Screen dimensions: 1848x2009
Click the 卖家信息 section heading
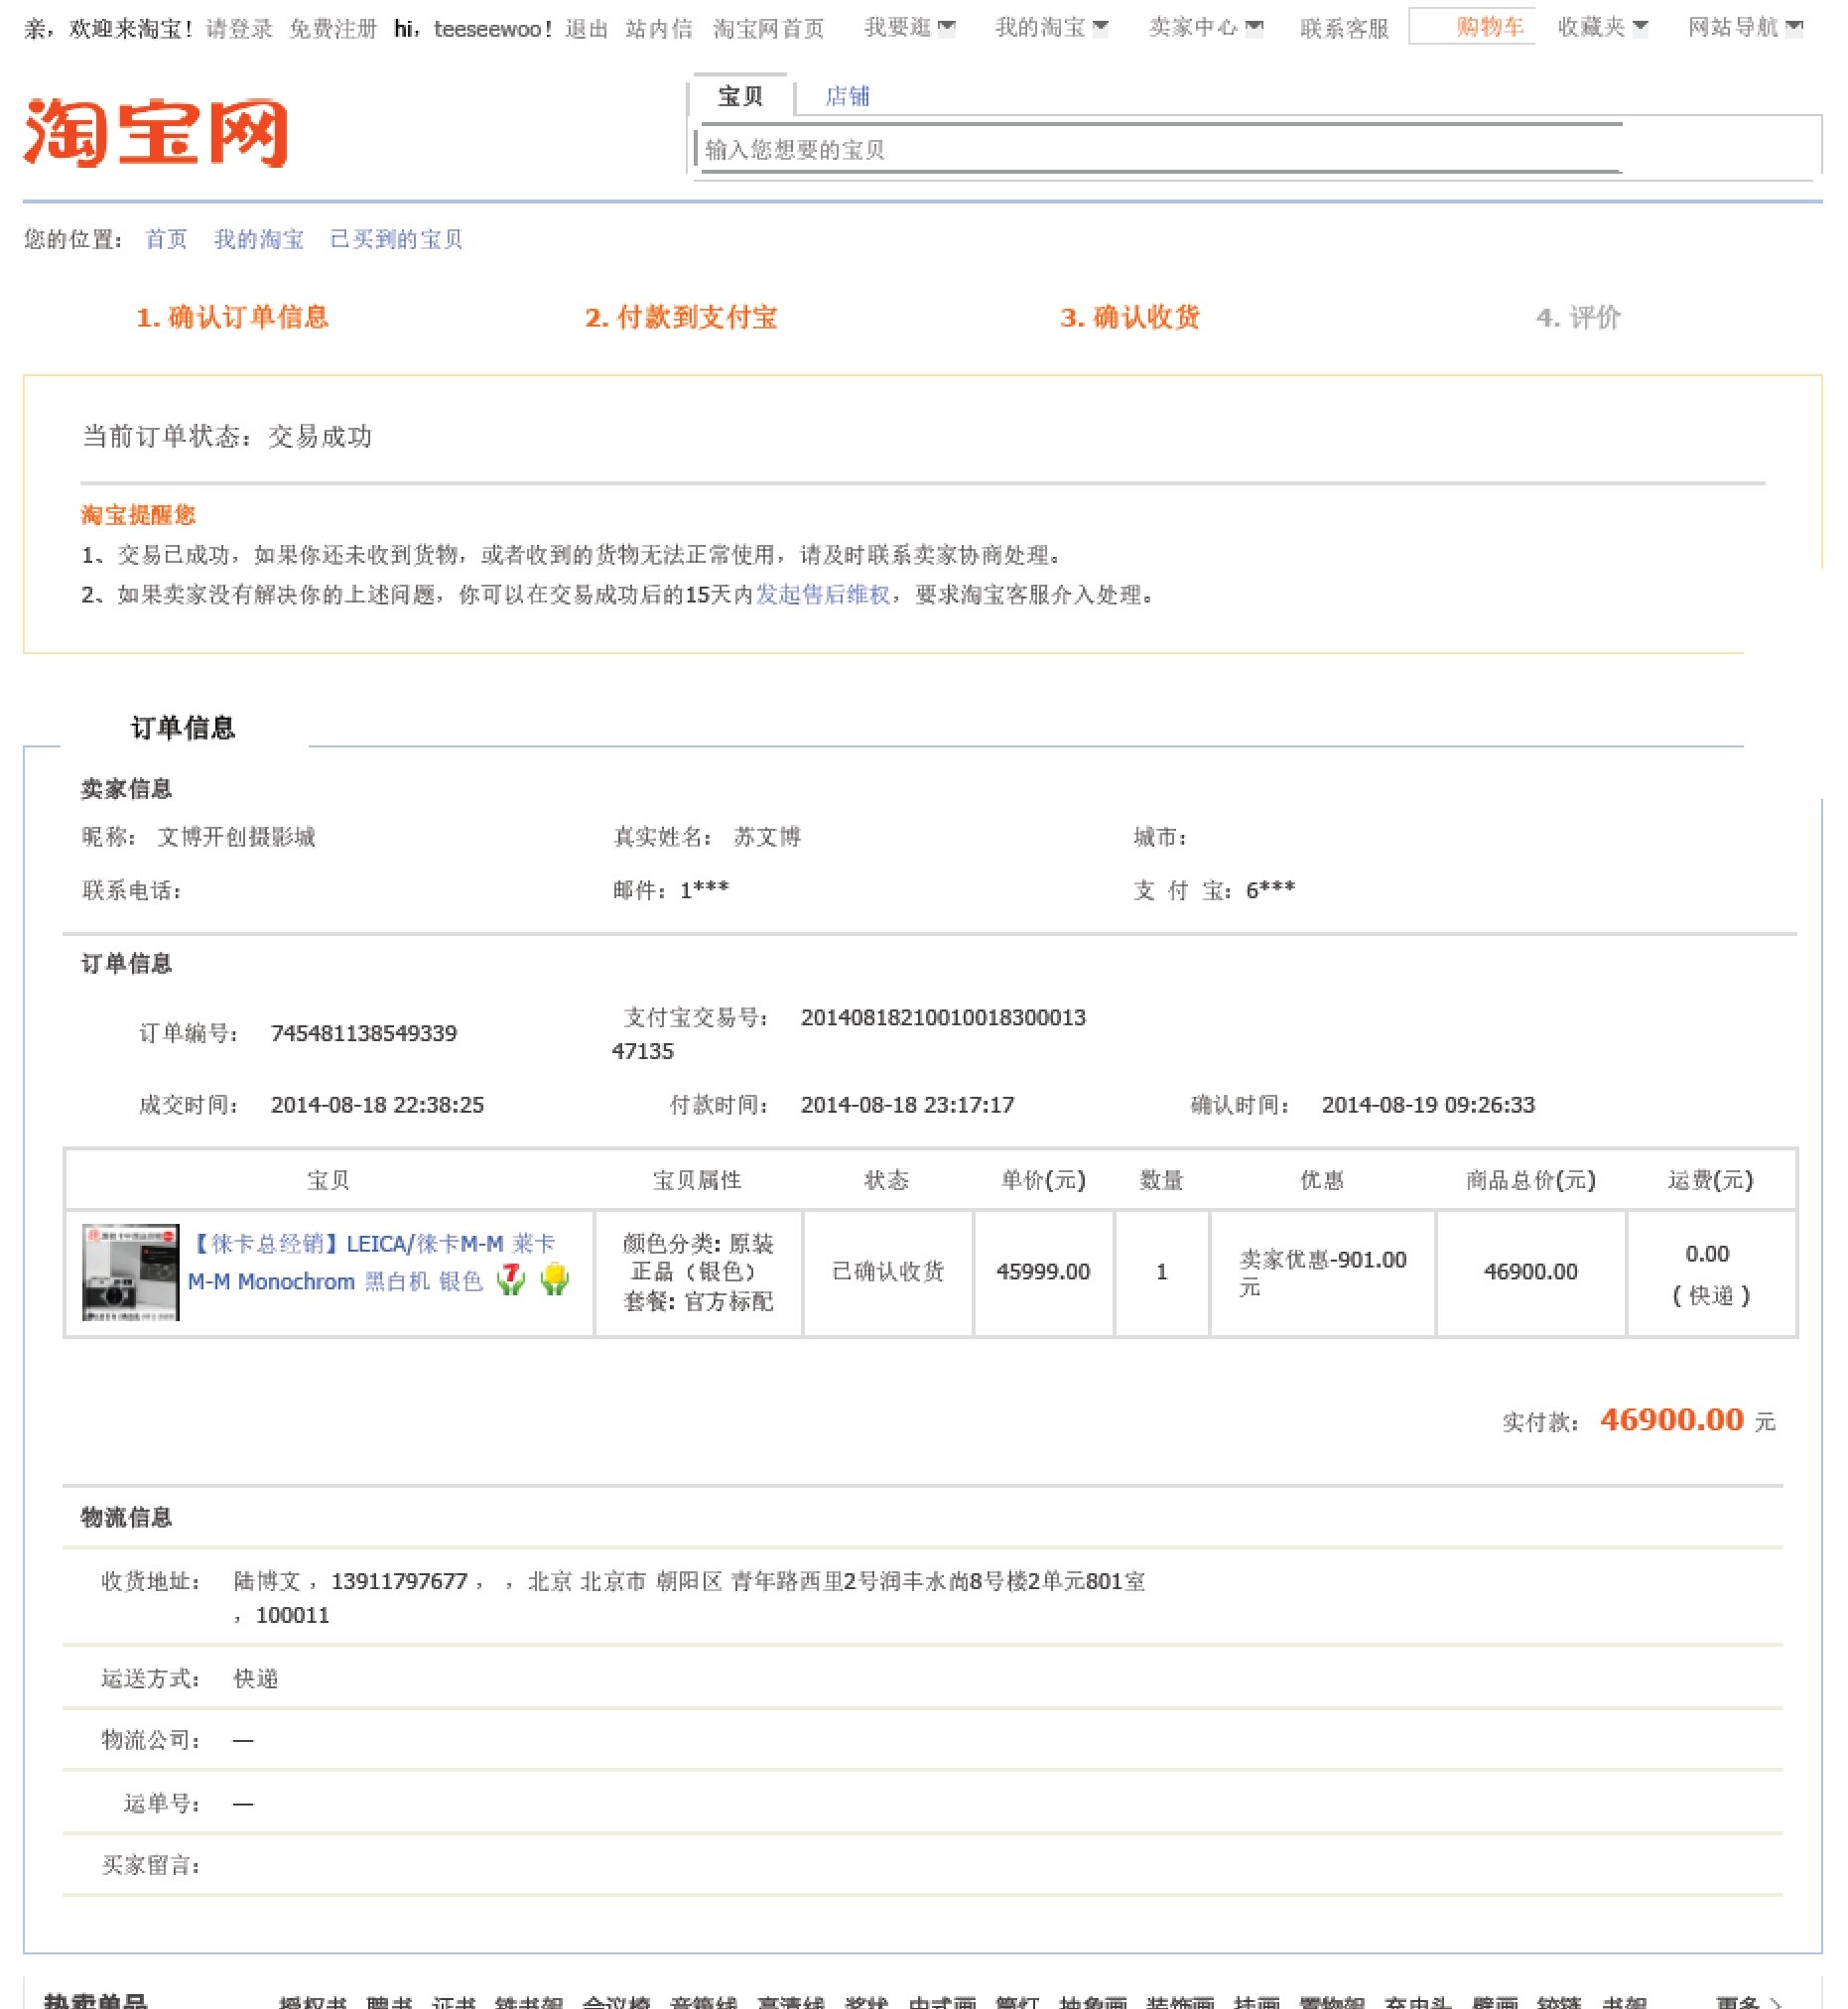[126, 790]
